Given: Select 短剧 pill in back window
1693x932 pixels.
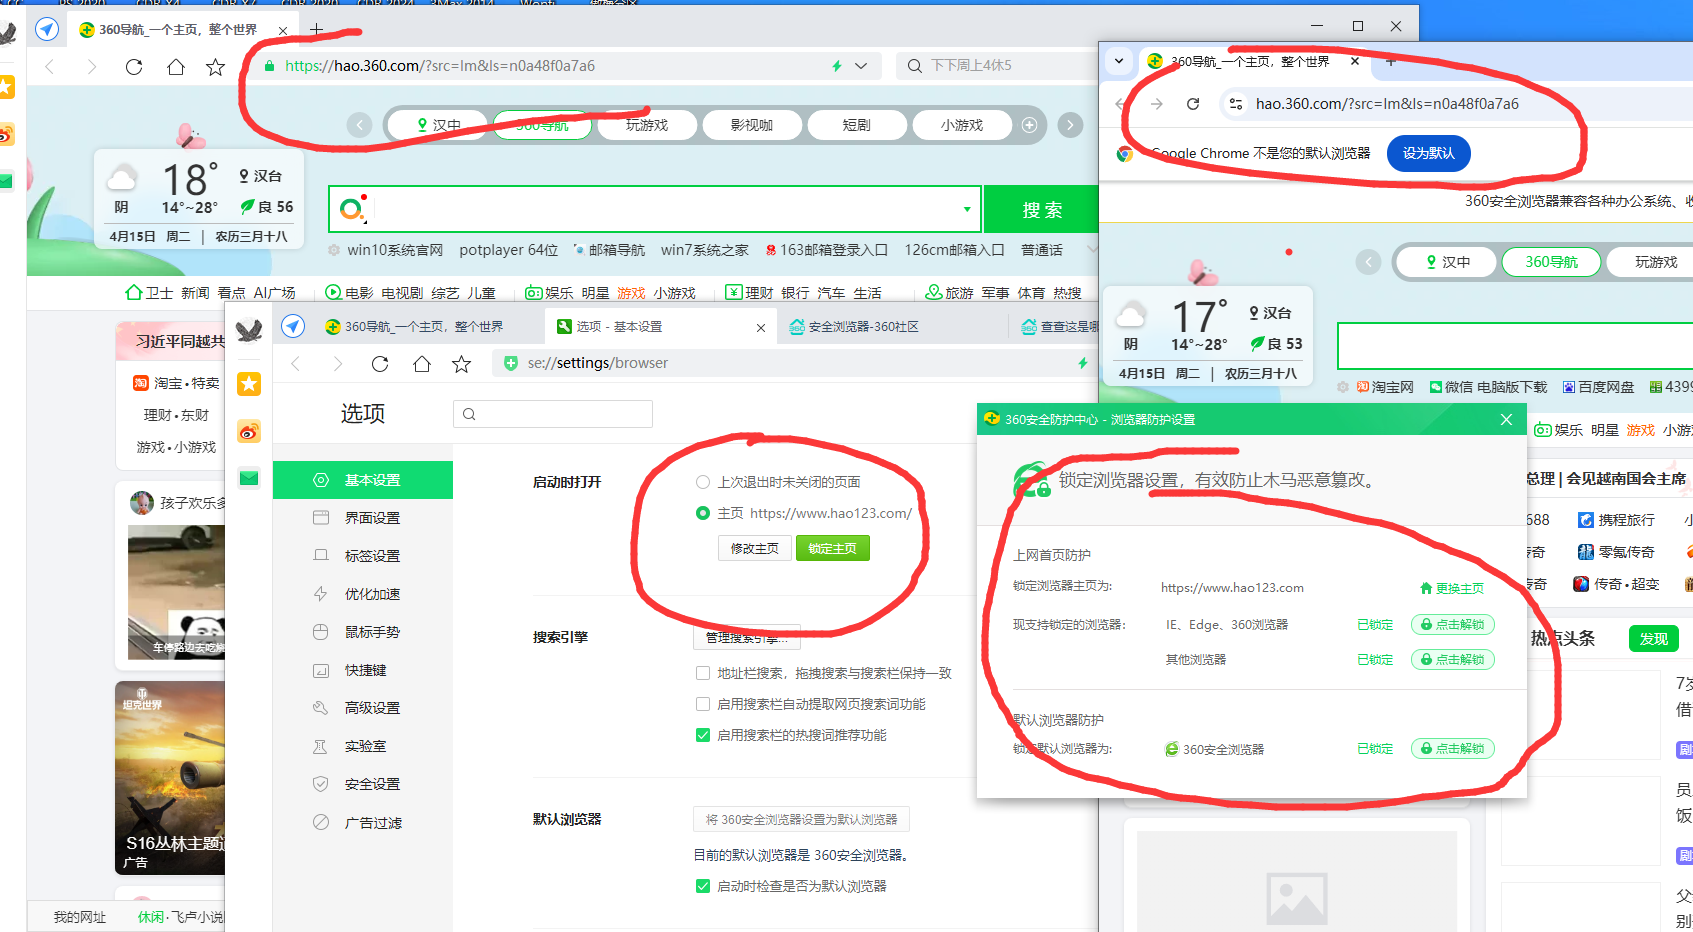Looking at the screenshot, I should pyautogui.click(x=857, y=125).
